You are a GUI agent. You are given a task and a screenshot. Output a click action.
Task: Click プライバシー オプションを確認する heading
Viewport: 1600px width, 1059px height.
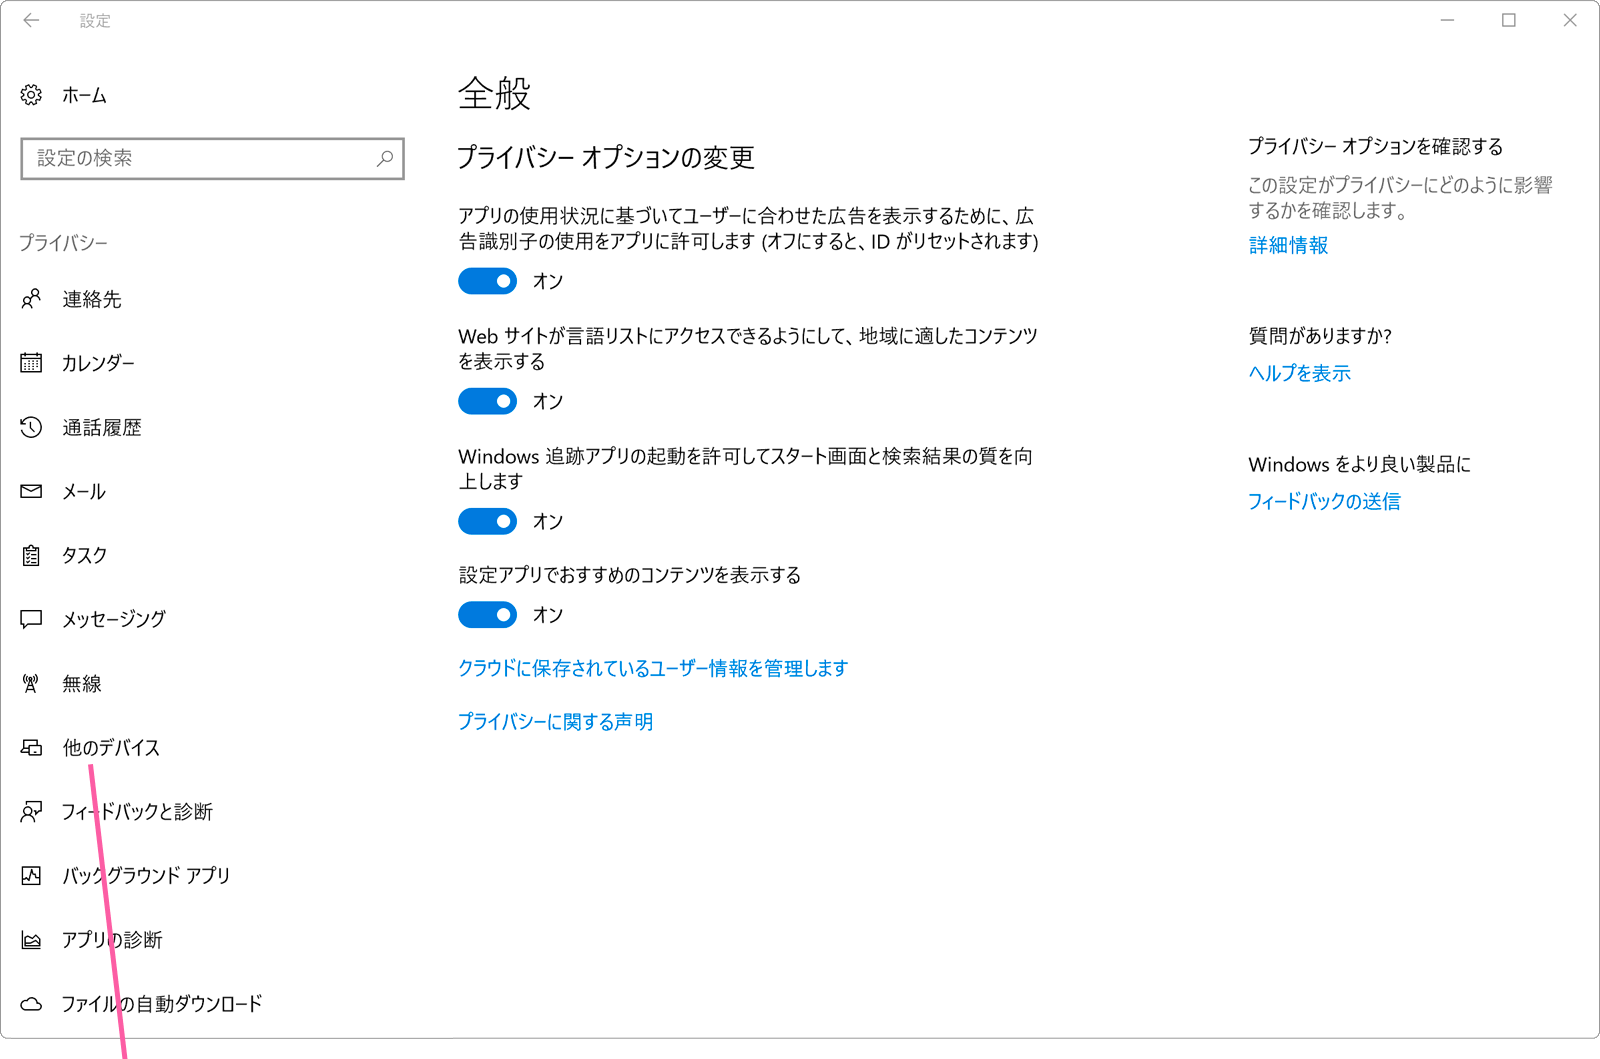(1376, 147)
